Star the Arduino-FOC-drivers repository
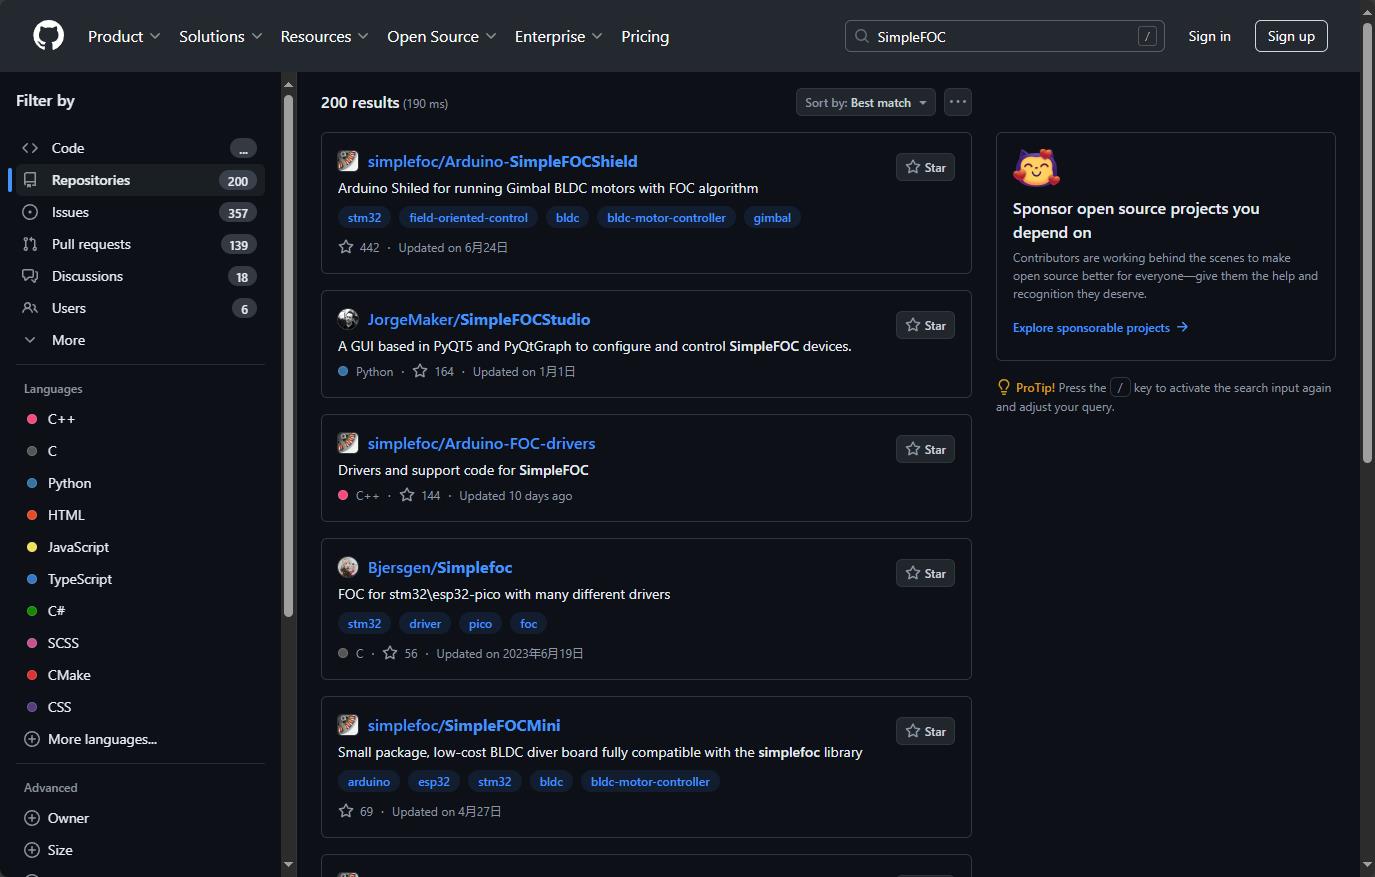Image resolution: width=1375 pixels, height=877 pixels. point(925,449)
